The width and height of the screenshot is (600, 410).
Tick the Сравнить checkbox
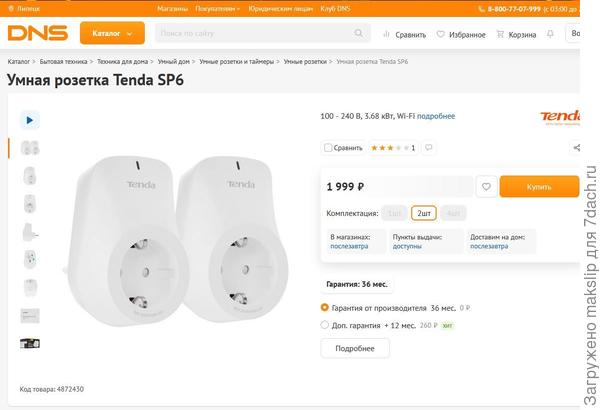tap(328, 148)
